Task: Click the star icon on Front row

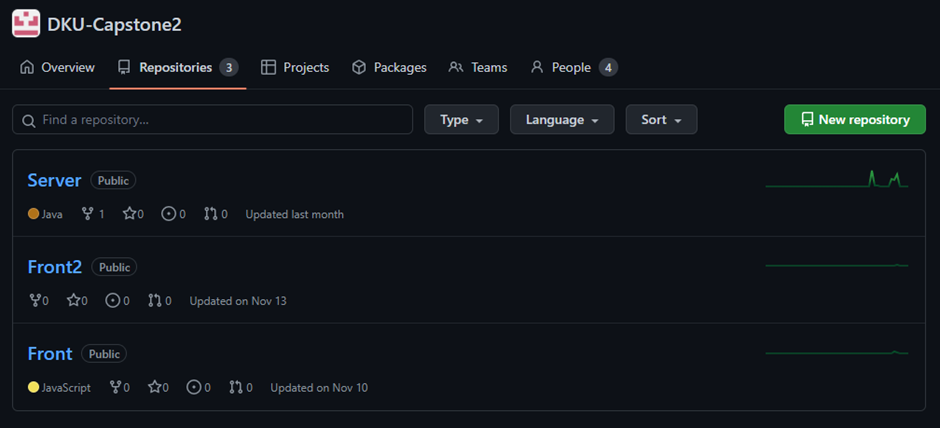Action: tap(154, 387)
